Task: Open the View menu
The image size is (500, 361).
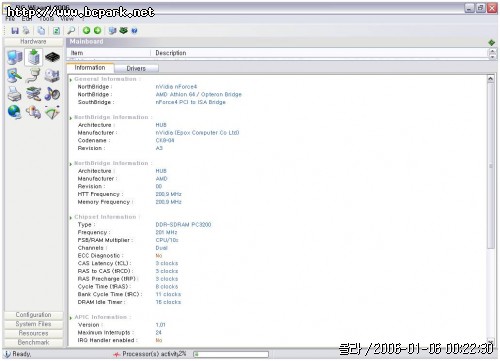Action: 67,19
